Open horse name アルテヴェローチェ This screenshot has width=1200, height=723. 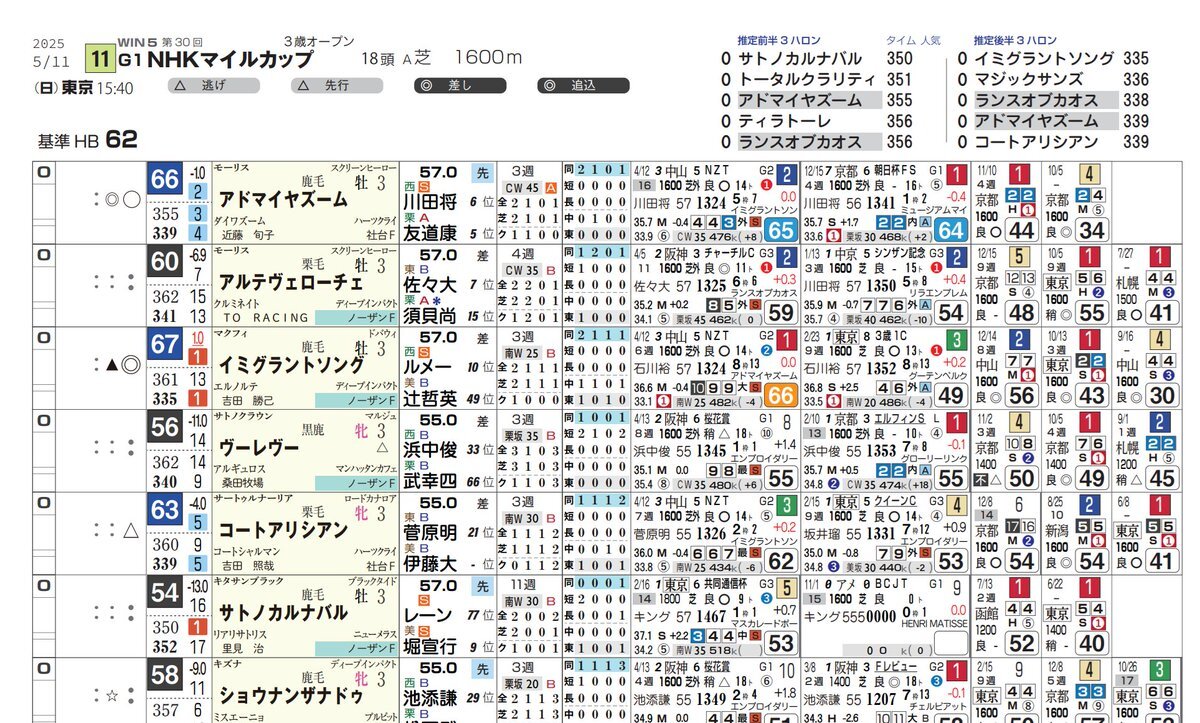point(291,282)
